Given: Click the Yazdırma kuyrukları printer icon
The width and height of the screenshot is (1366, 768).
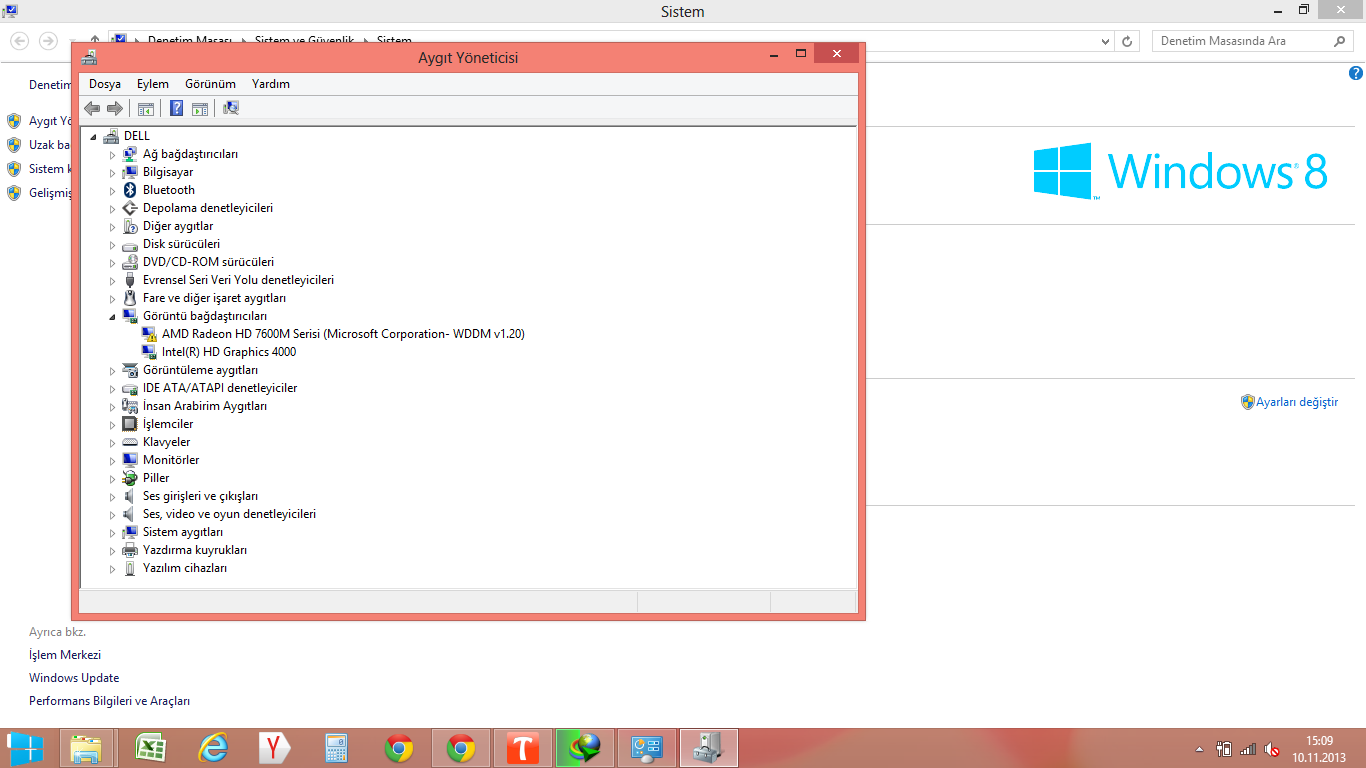Looking at the screenshot, I should 129,550.
